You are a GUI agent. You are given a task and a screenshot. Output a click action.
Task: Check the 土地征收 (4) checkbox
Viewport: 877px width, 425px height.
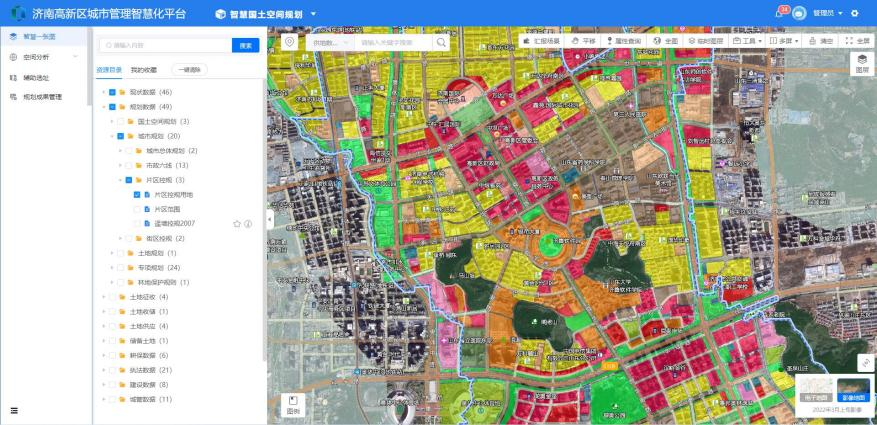(x=112, y=297)
